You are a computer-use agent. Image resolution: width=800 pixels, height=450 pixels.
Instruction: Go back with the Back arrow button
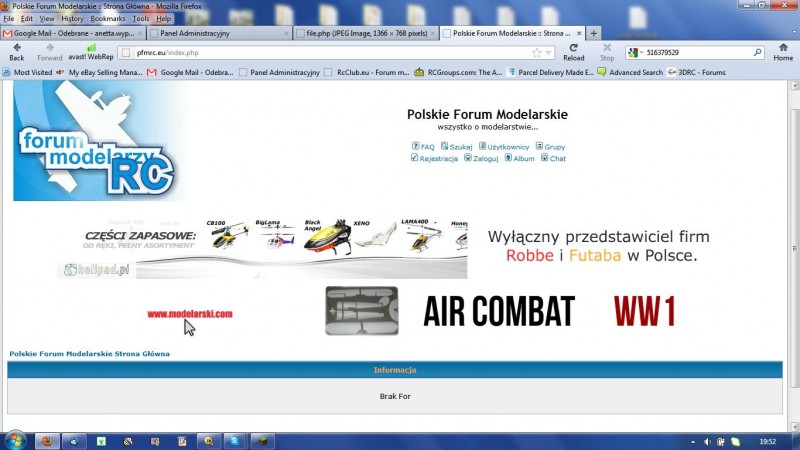tap(17, 52)
